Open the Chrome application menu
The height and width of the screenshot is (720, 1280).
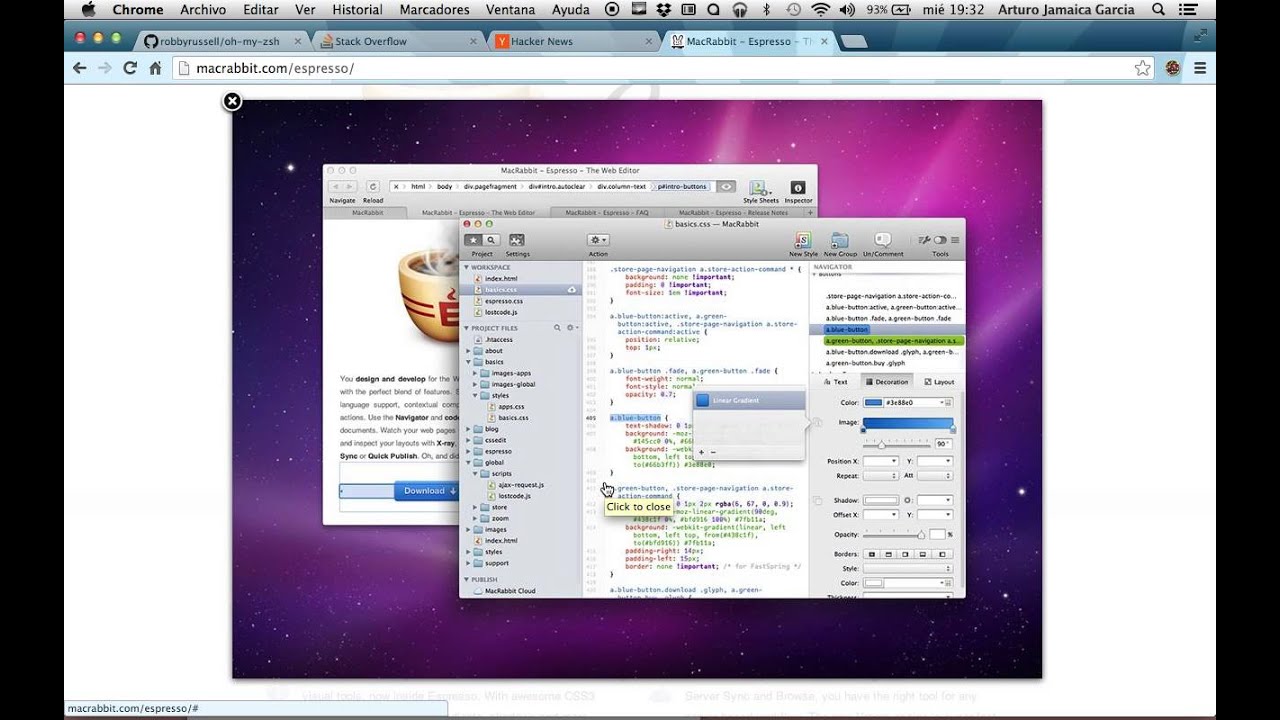pyautogui.click(x=138, y=10)
